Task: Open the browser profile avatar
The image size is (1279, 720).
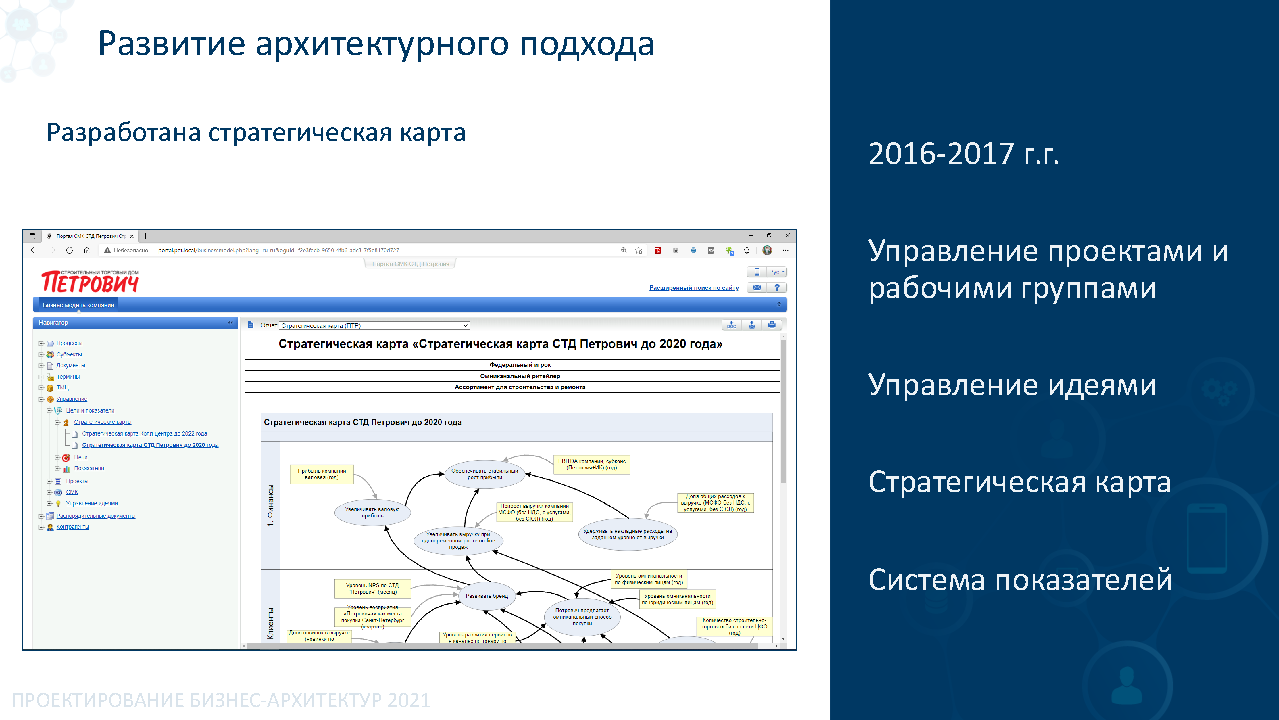Action: pyautogui.click(x=767, y=250)
